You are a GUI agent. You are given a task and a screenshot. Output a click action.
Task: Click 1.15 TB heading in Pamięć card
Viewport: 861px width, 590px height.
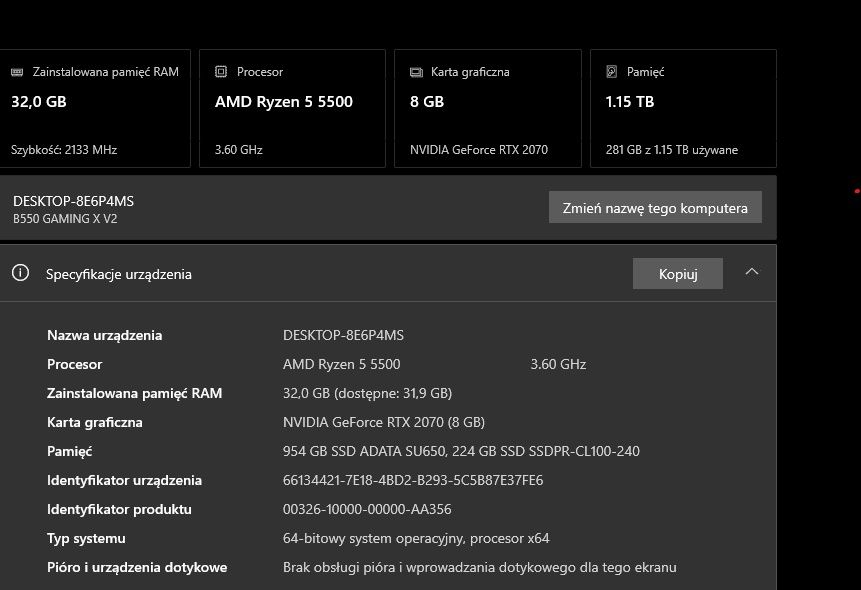(630, 102)
